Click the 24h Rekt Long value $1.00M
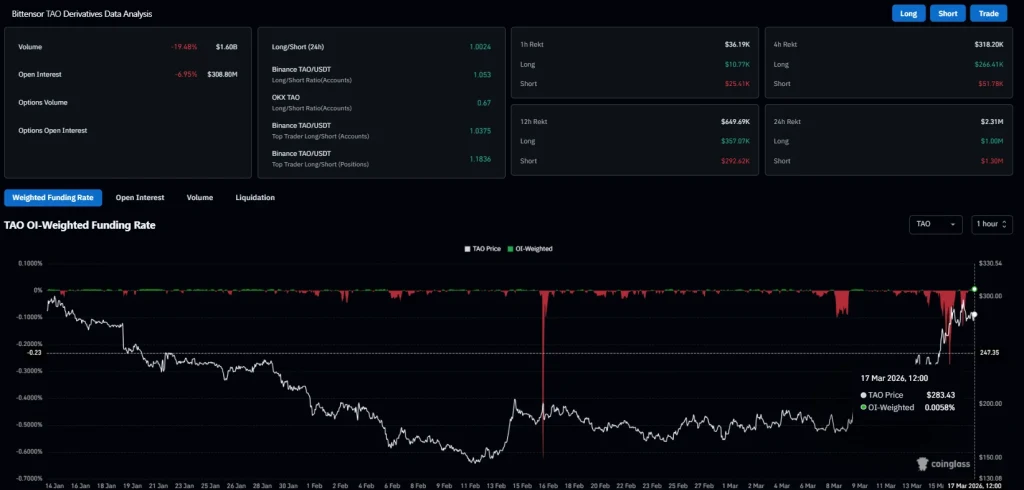Viewport: 1024px width, 490px height. (993, 141)
